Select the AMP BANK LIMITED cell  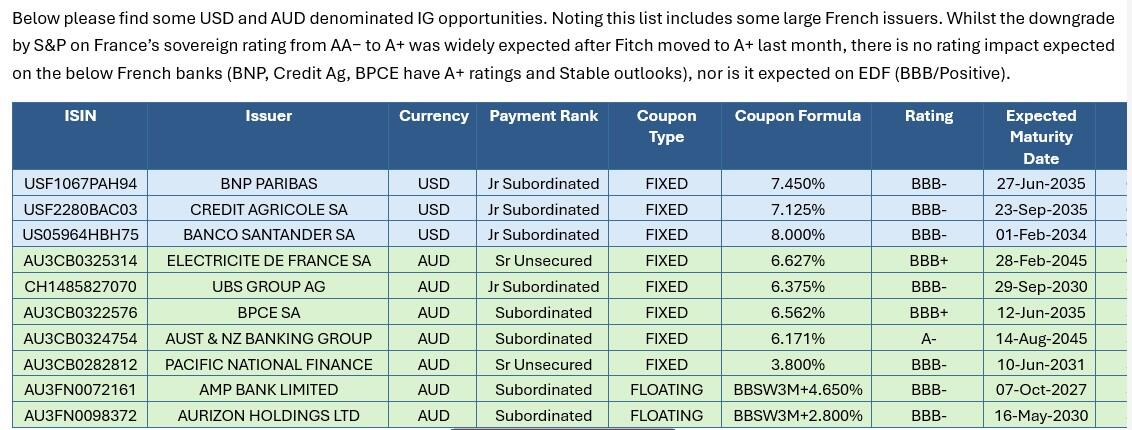[x=268, y=389]
